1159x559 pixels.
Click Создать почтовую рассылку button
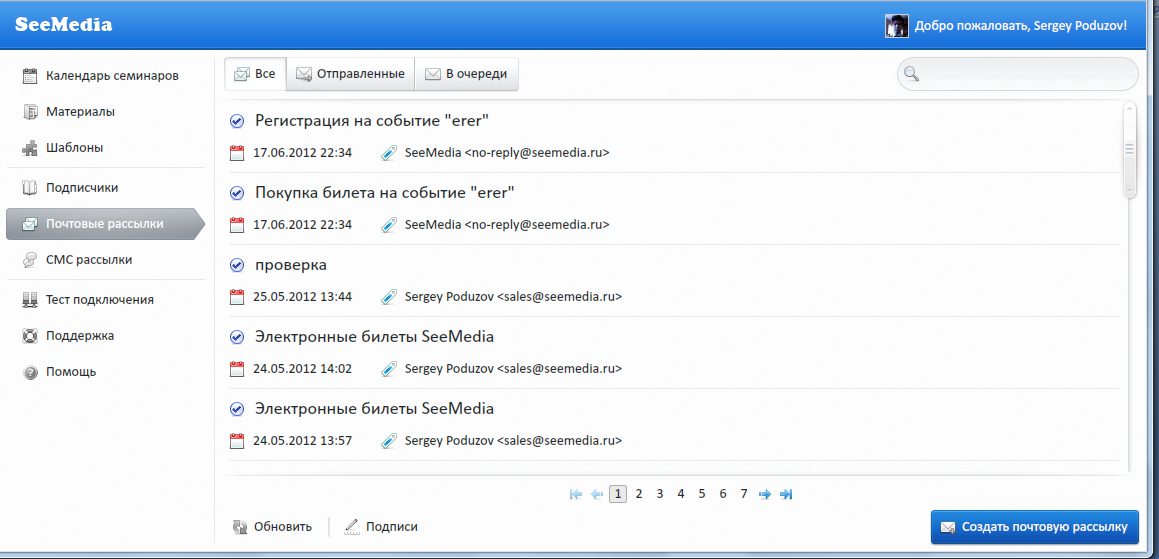[1035, 527]
